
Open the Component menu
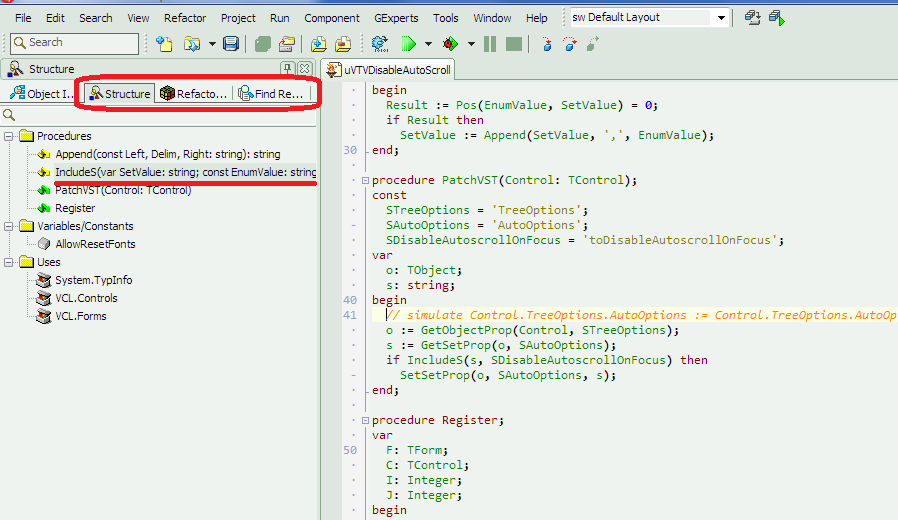(332, 18)
